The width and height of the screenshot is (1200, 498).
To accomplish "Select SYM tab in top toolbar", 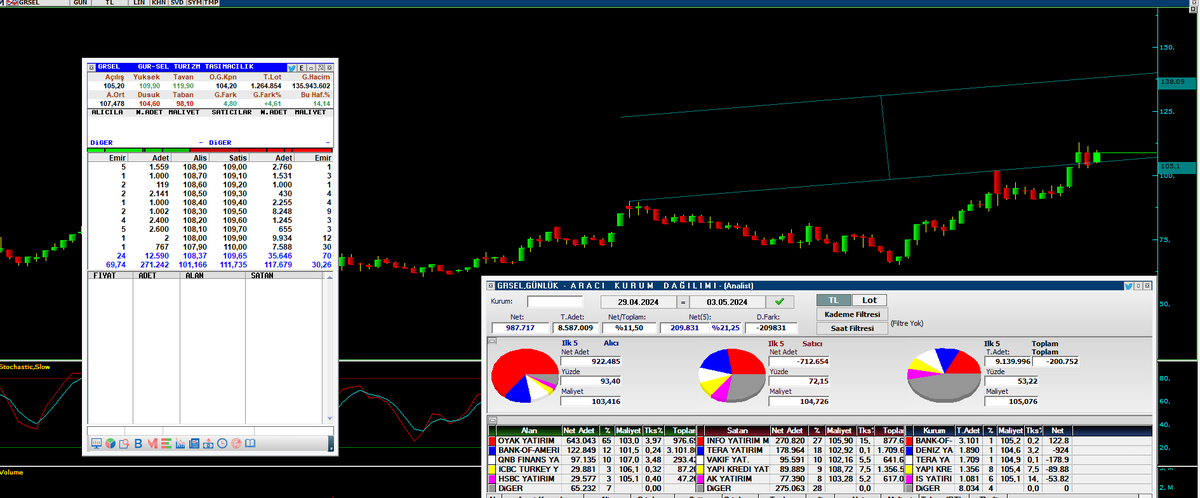I will (x=195, y=3).
